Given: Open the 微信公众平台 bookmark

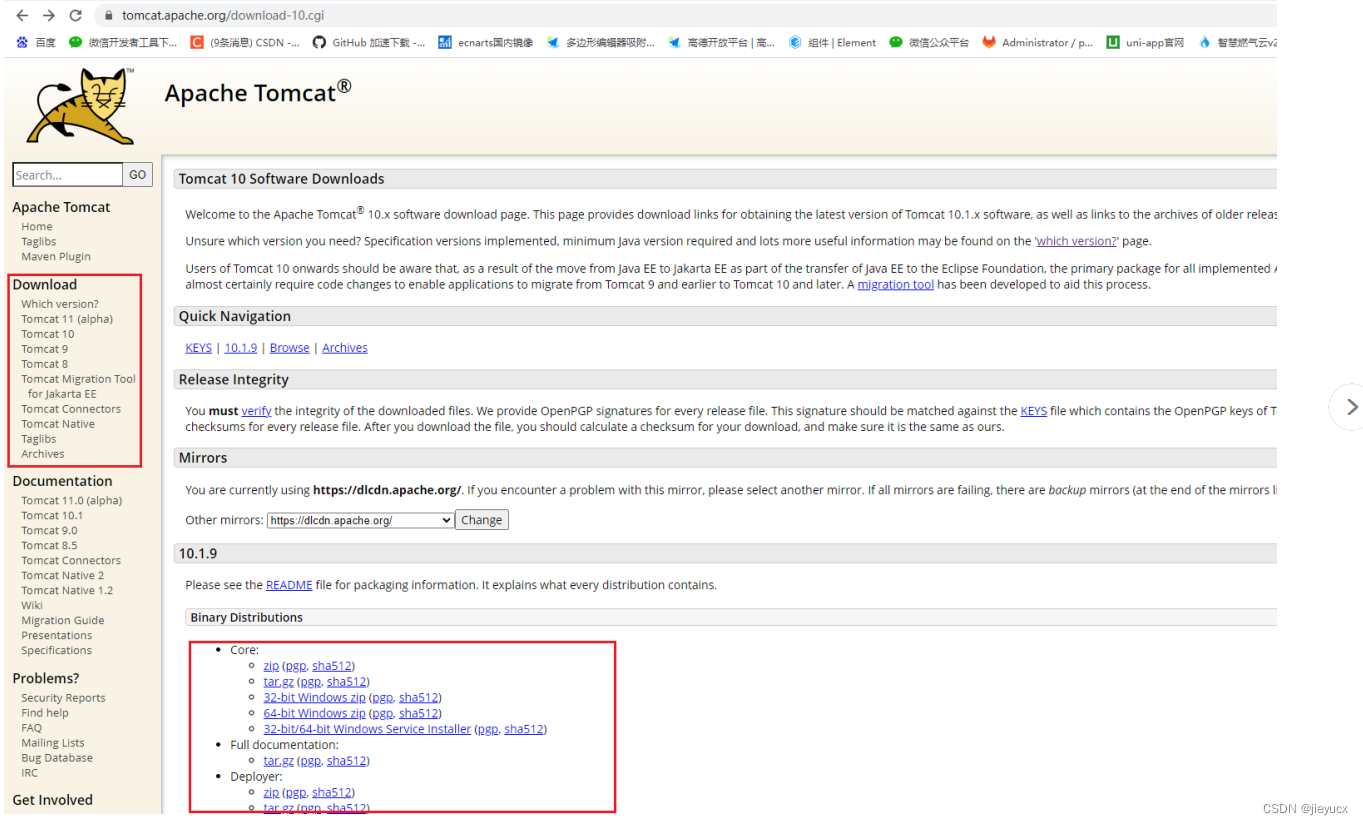Looking at the screenshot, I should (x=929, y=43).
